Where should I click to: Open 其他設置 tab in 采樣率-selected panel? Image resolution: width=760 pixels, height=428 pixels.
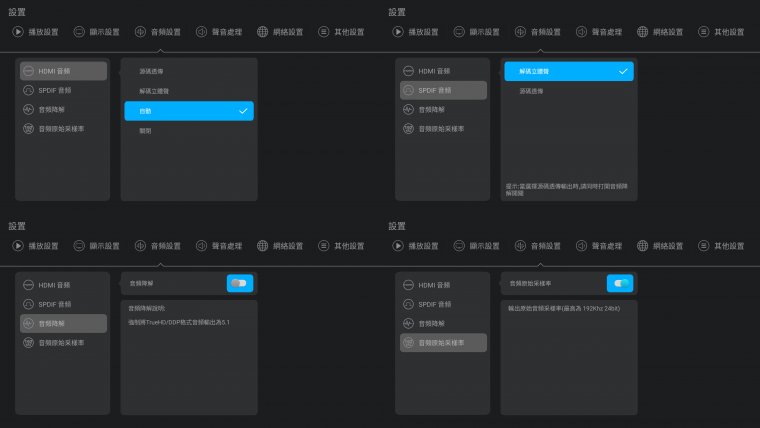click(x=721, y=246)
